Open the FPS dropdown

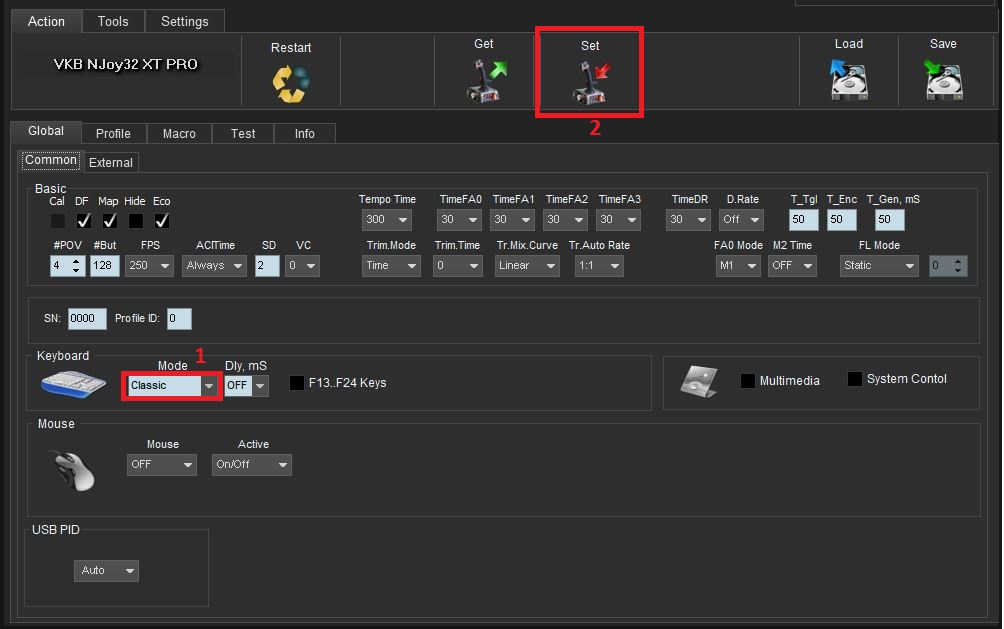[x=149, y=266]
